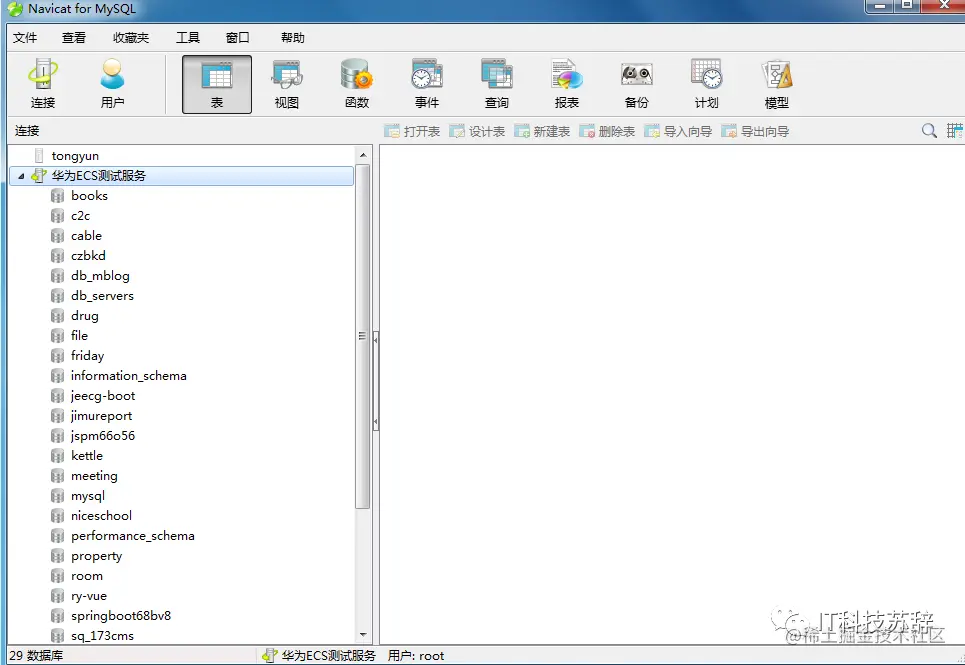Select the cable database
This screenshot has width=965, height=665.
[x=86, y=236]
